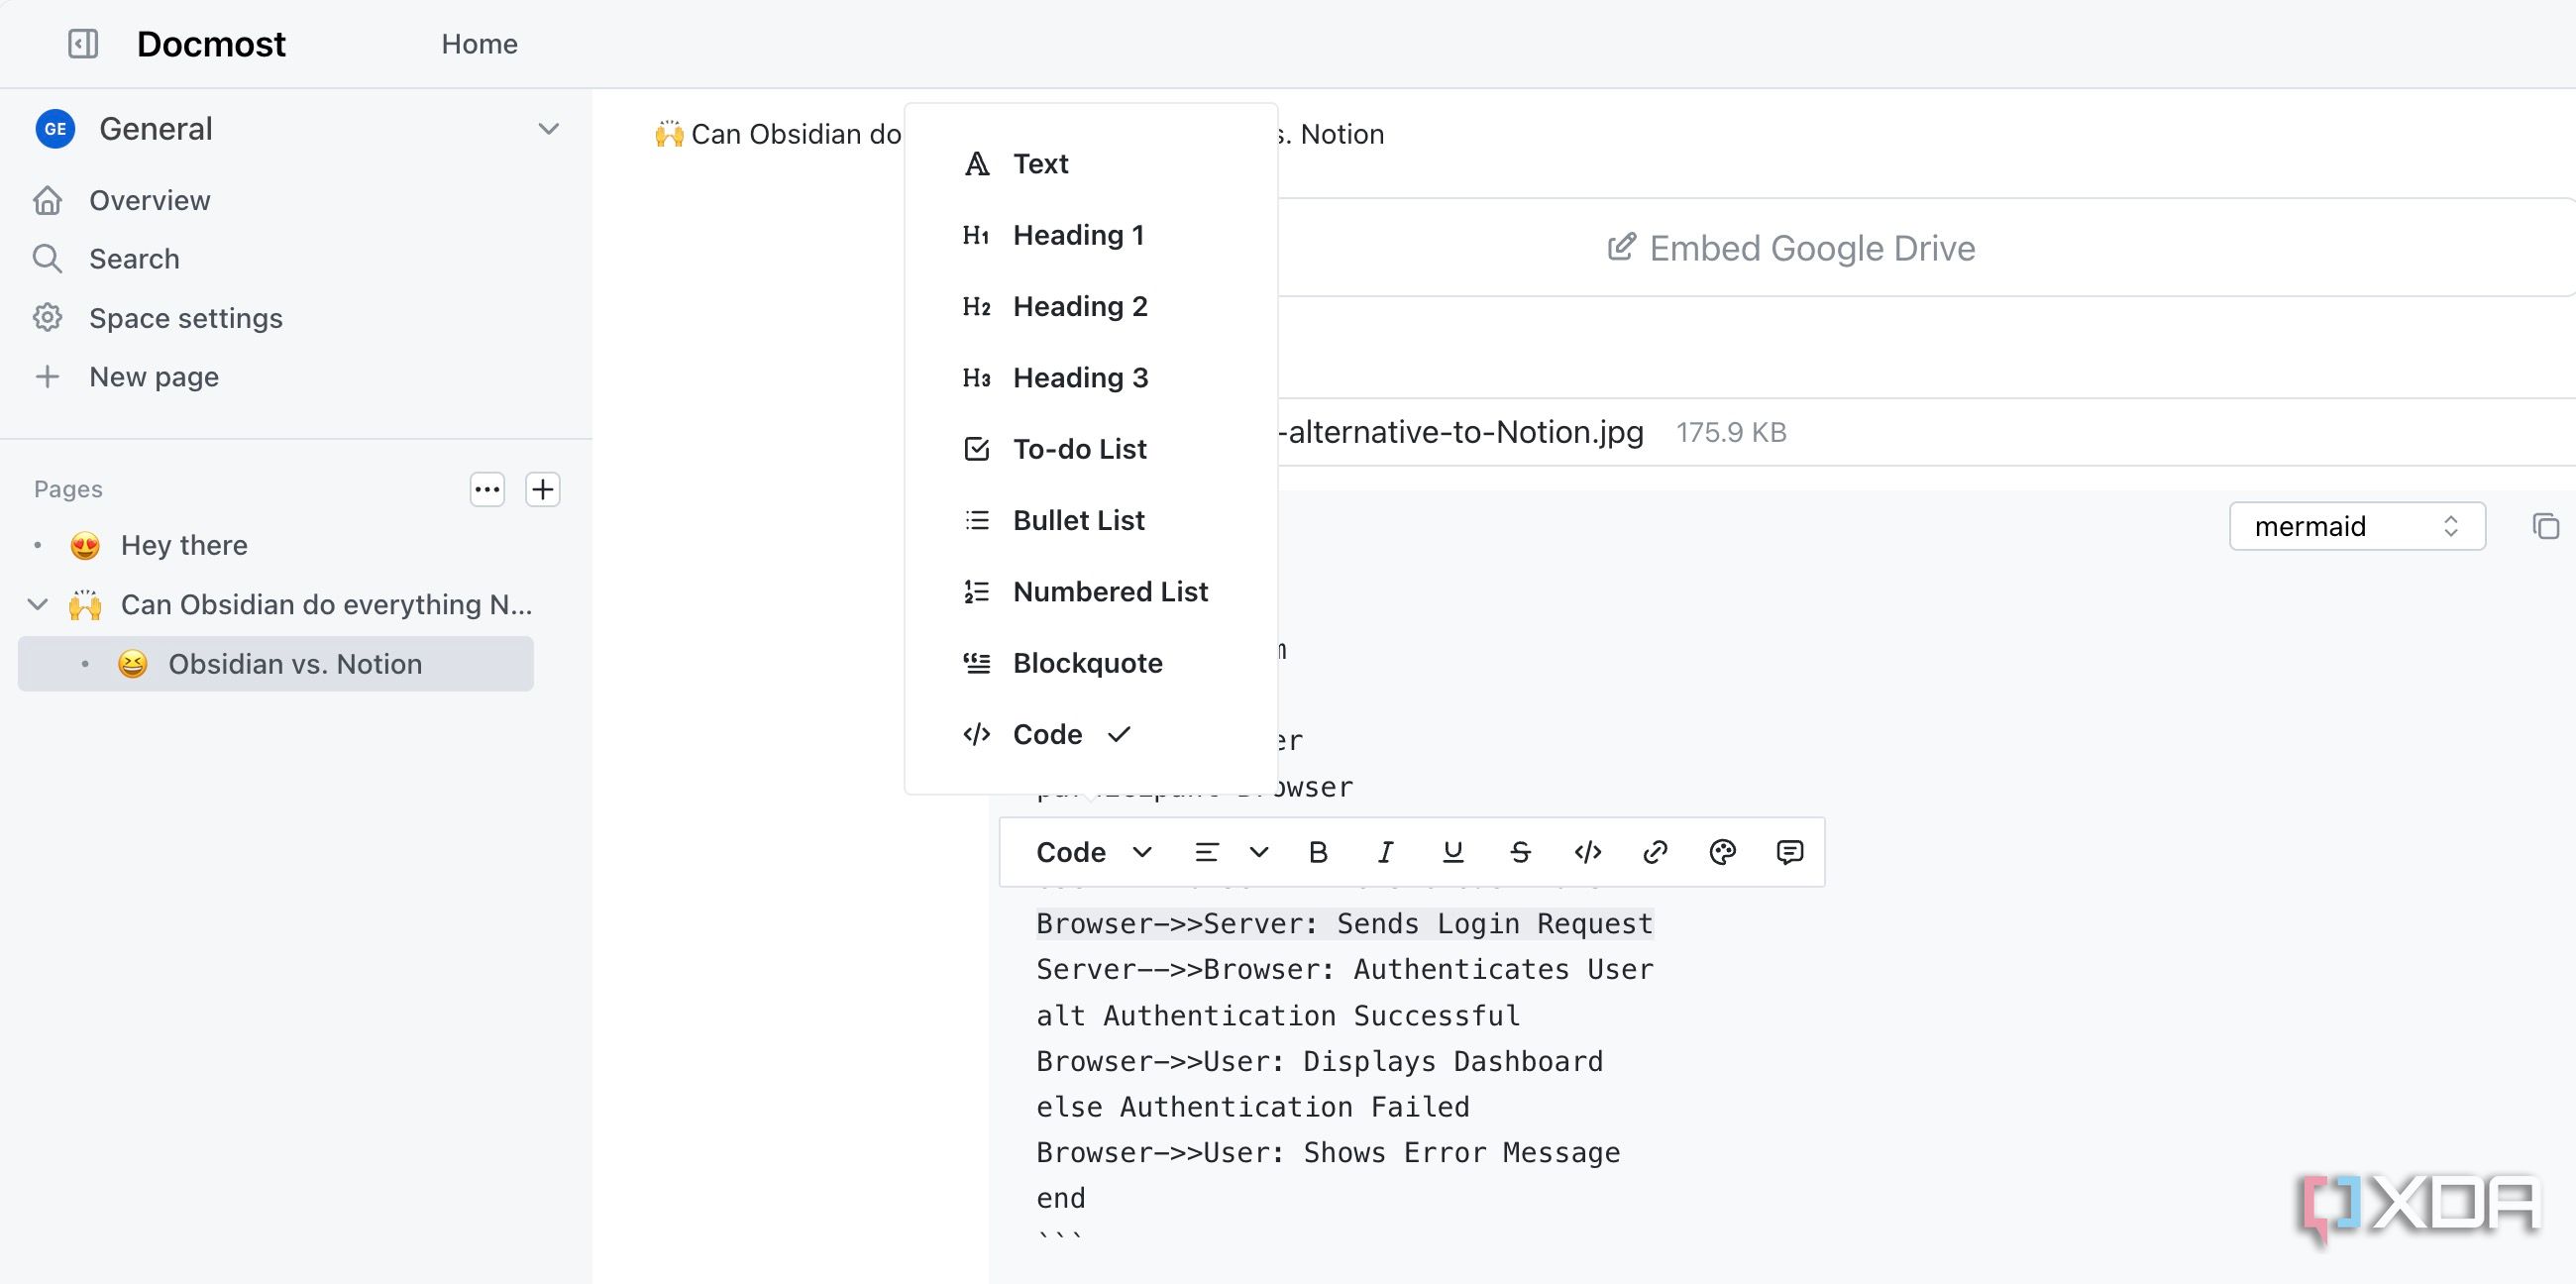Choose Bullet List block type
Viewport: 2576px width, 1284px height.
tap(1090, 520)
